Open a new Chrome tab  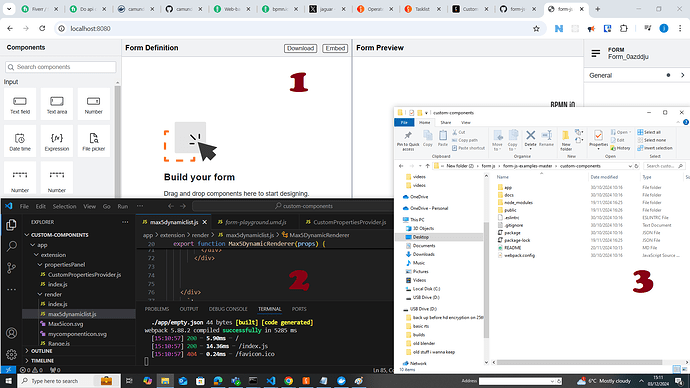[x=598, y=9]
